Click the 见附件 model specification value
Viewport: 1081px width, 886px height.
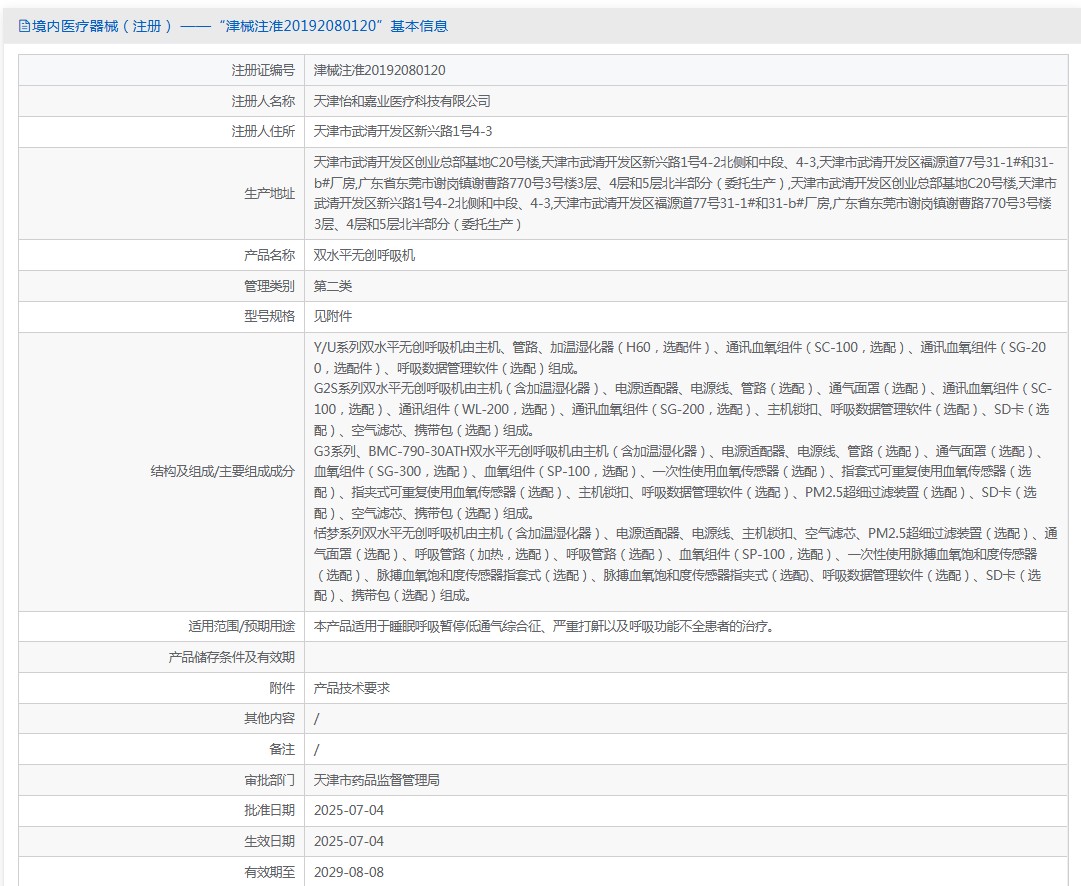332,316
